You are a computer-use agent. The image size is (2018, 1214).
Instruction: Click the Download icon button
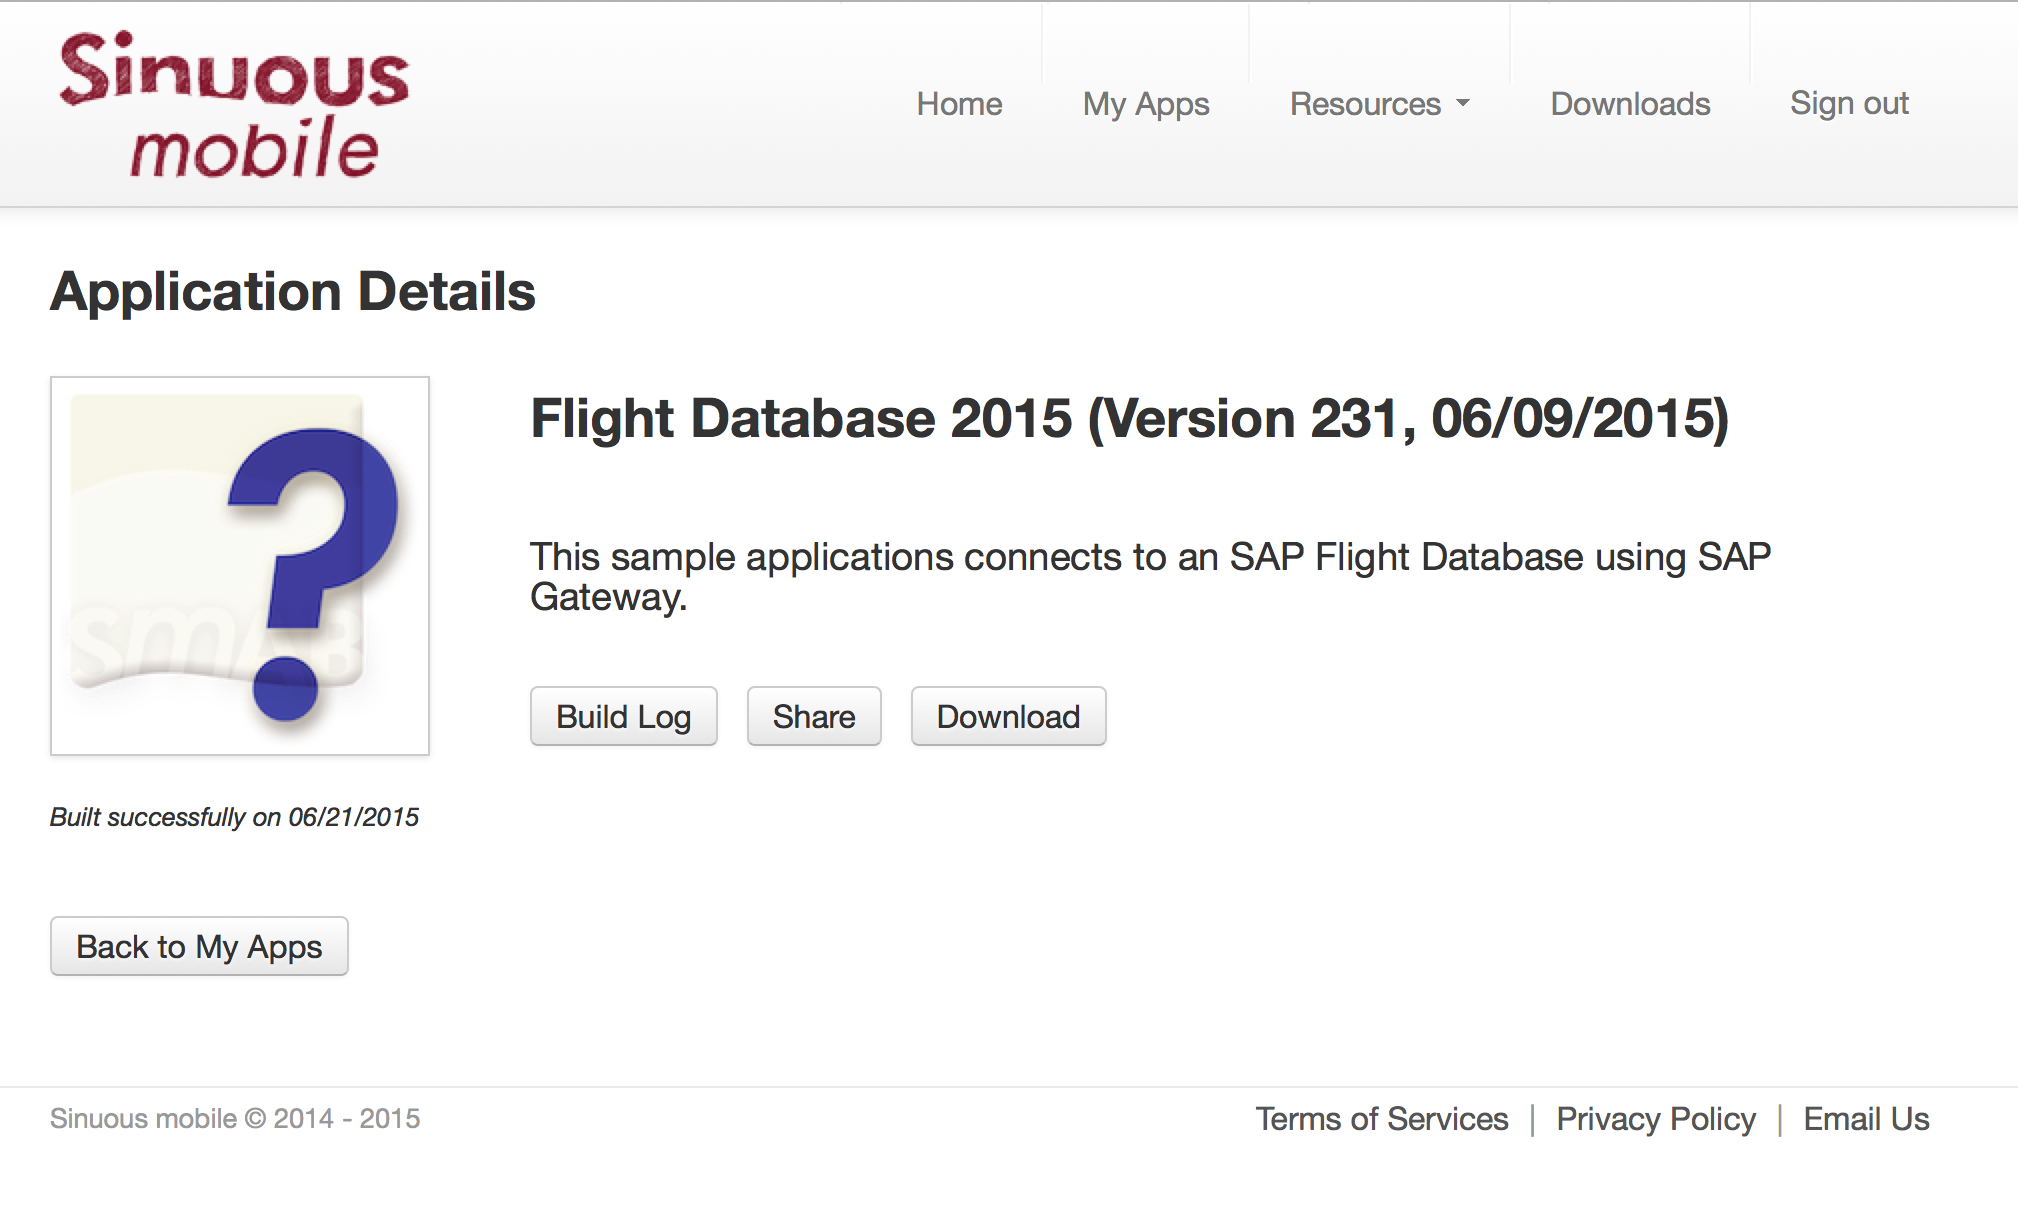click(x=1009, y=717)
